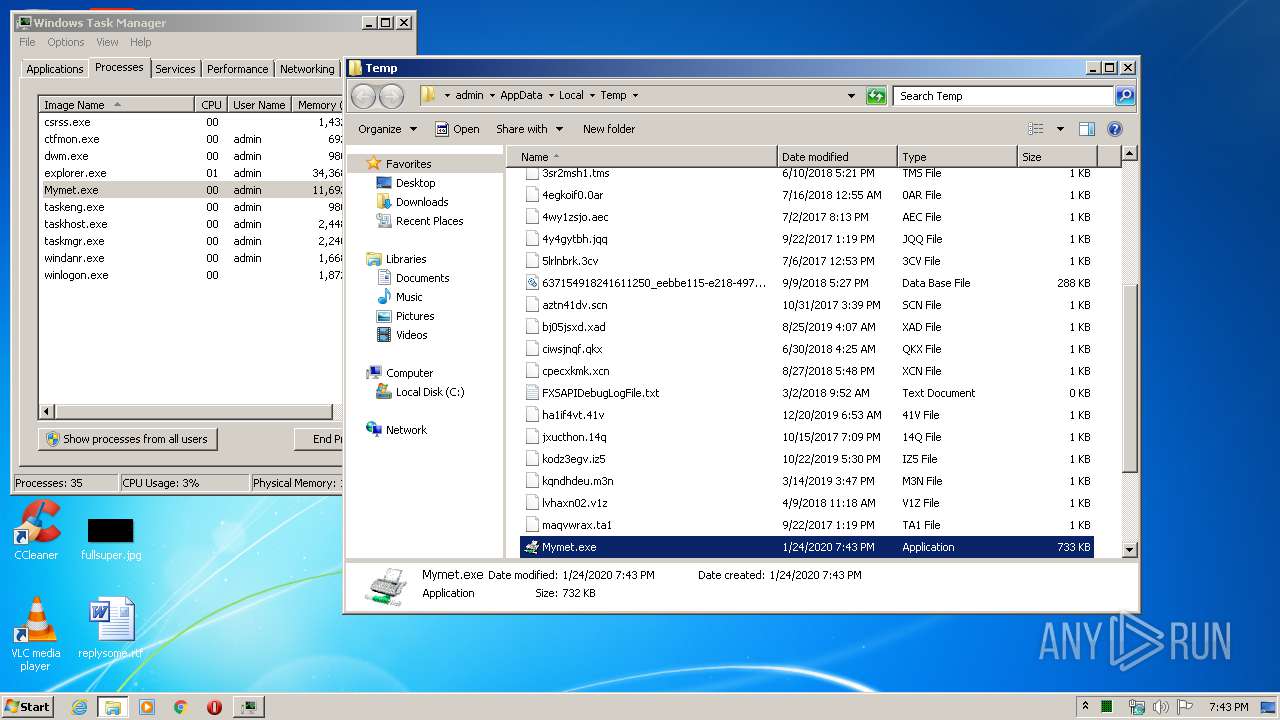Select Mymet.exe file in Temp folder
This screenshot has height=720, width=1280.
click(x=806, y=547)
